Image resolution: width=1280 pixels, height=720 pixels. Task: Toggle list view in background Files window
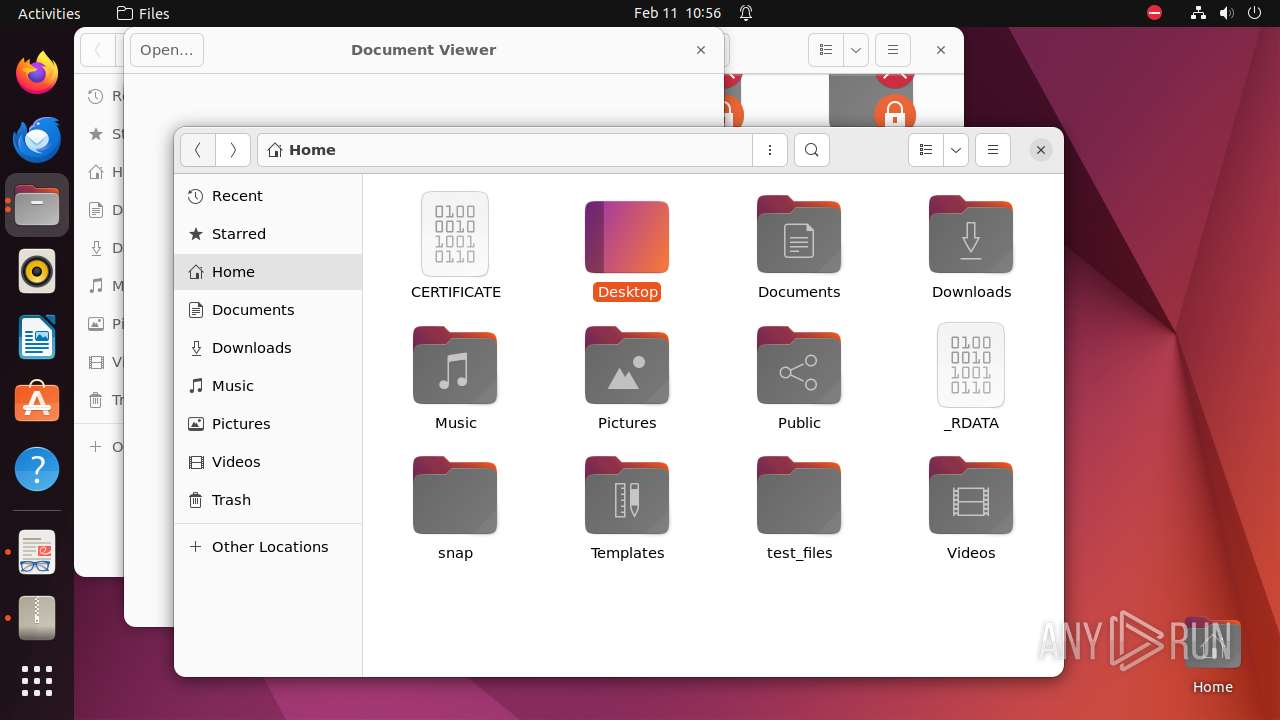pyautogui.click(x=826, y=50)
